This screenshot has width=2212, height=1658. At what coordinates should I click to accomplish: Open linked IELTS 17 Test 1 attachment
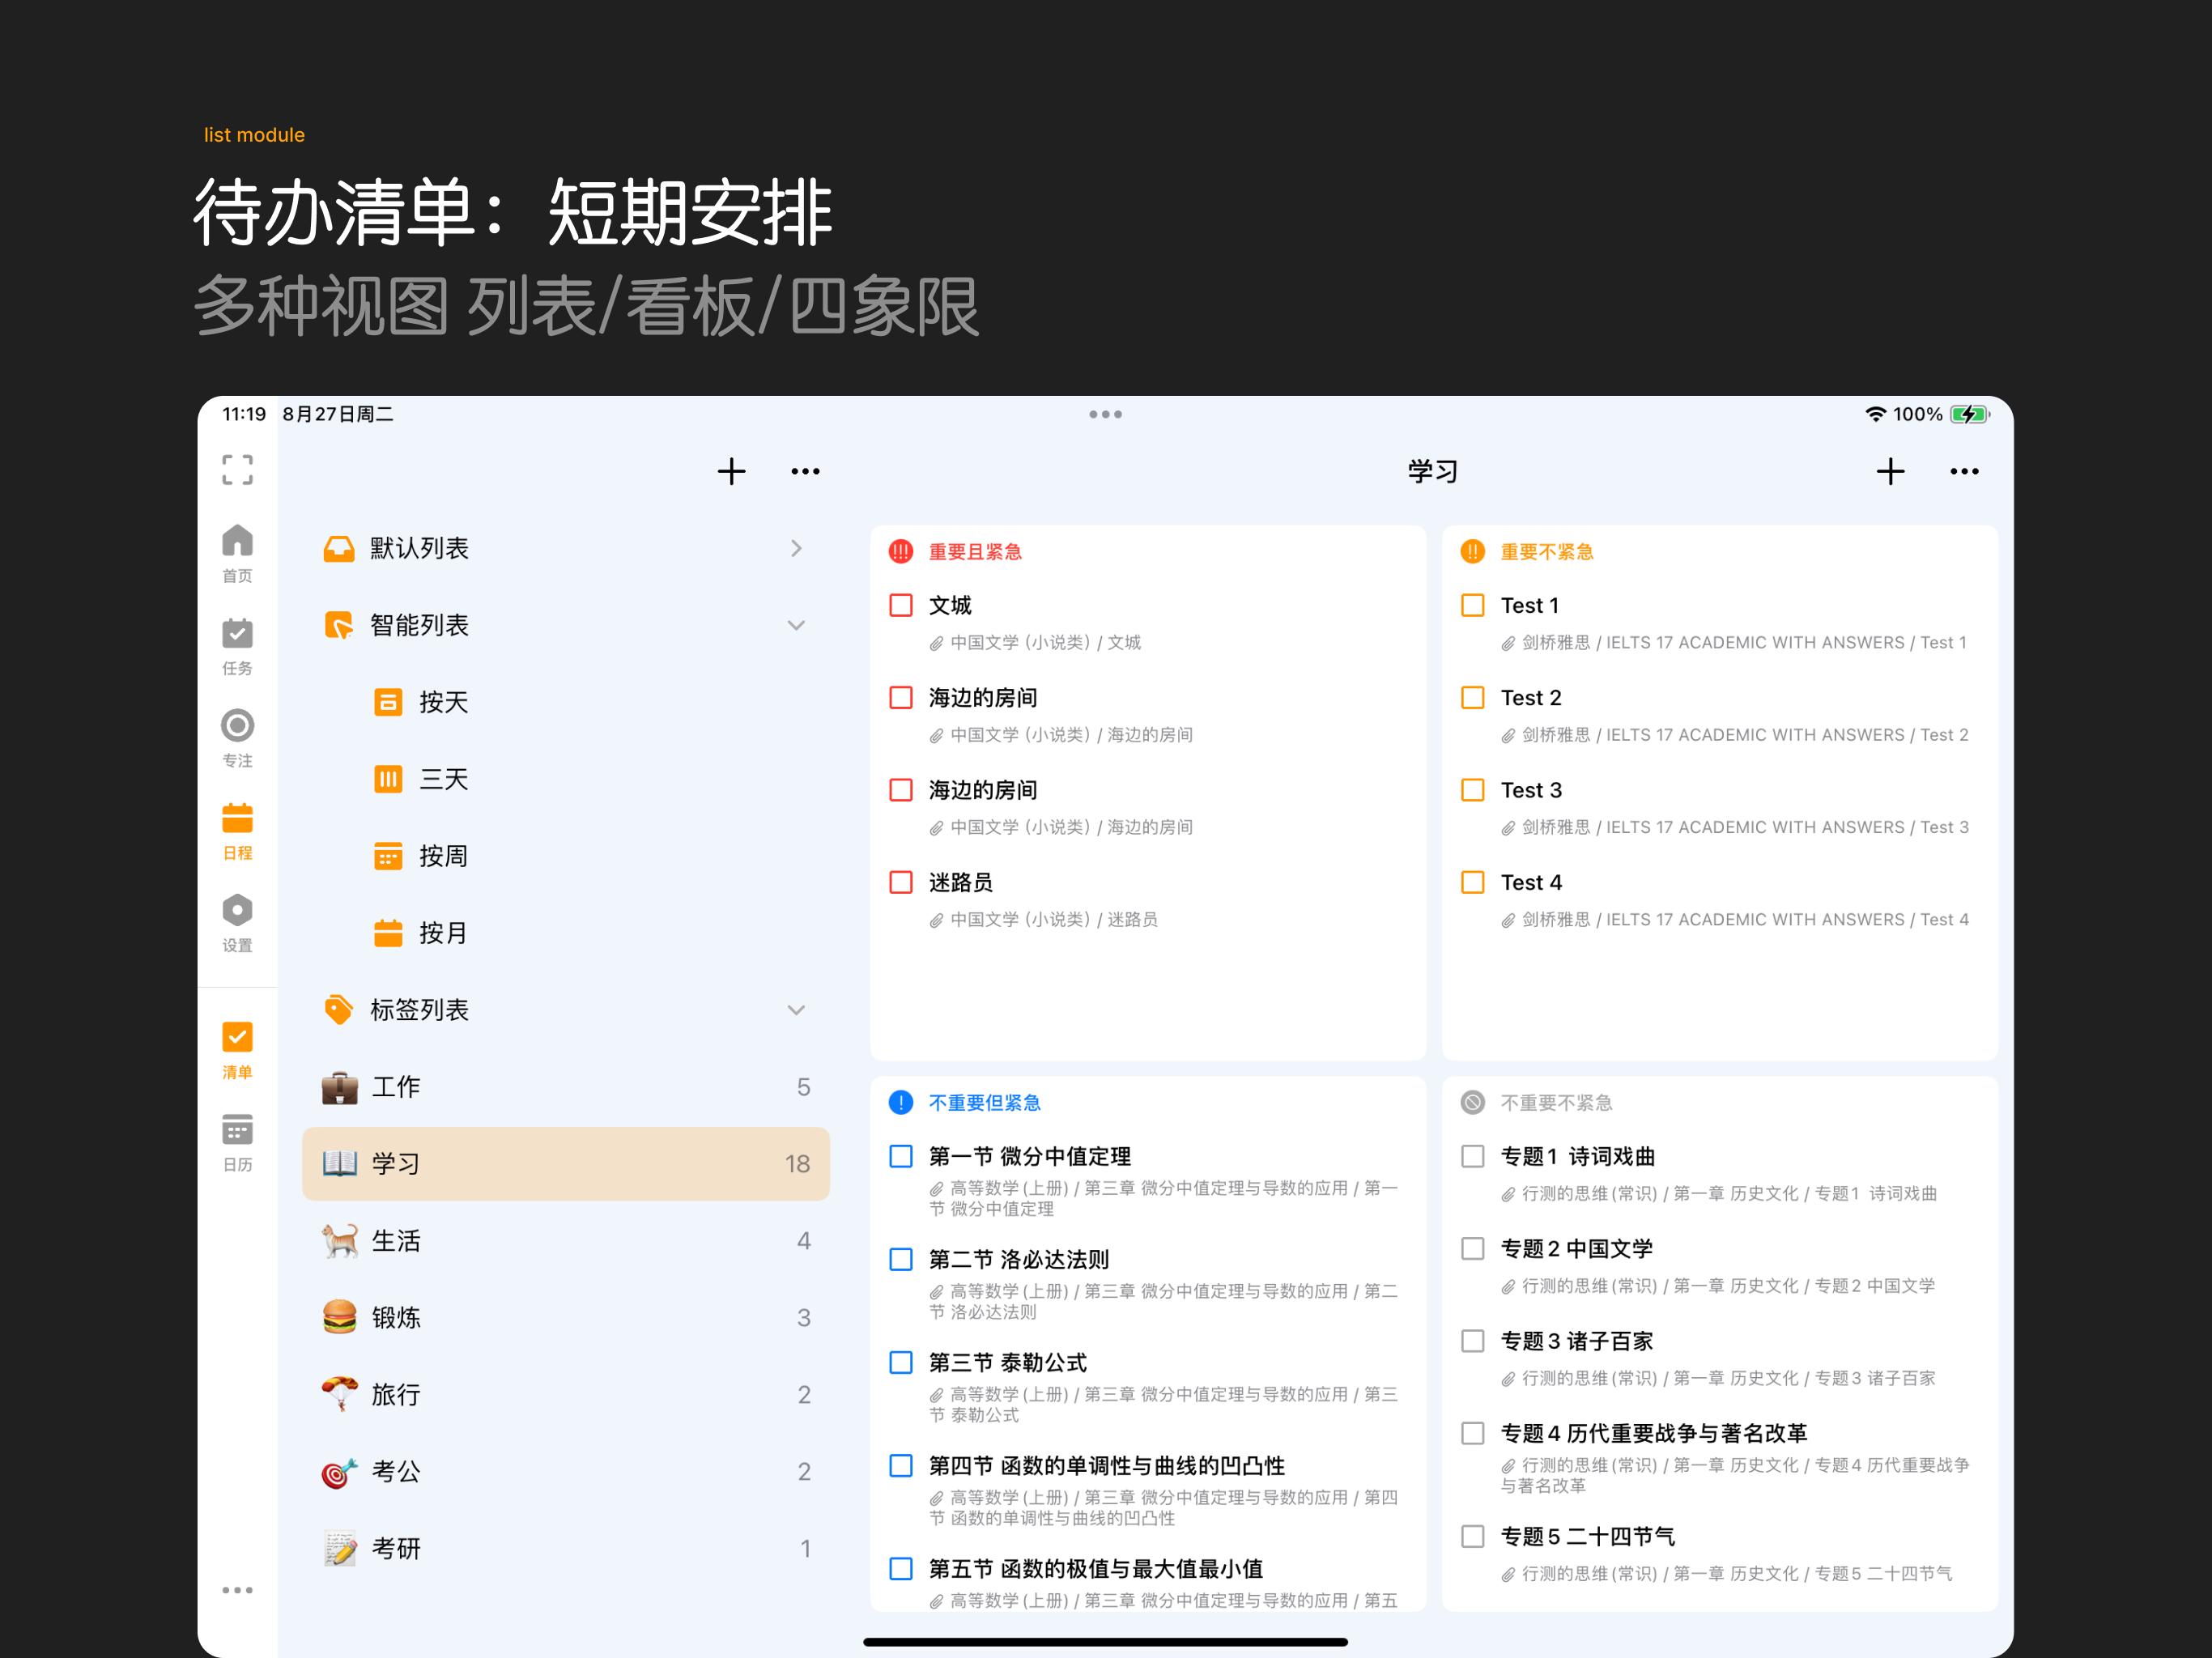click(1735, 642)
